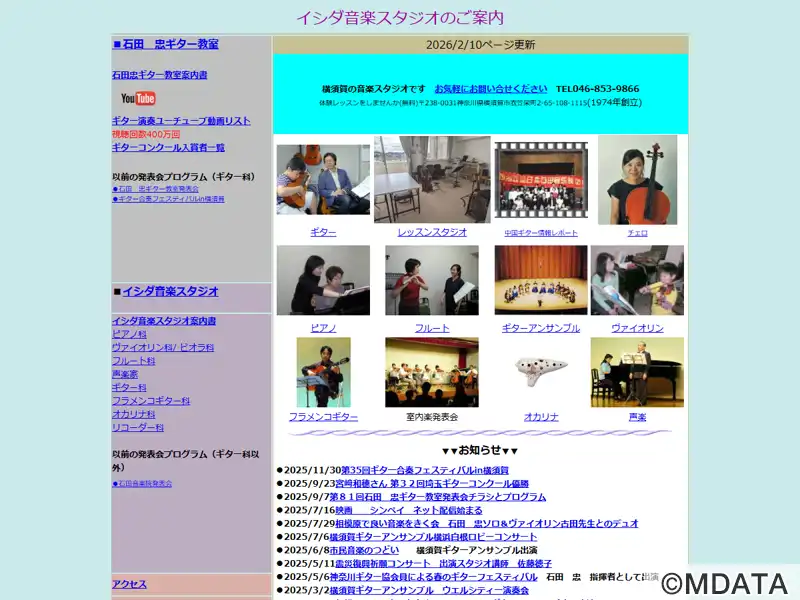Open ギター科 sidebar link
800x600 pixels.
point(129,387)
